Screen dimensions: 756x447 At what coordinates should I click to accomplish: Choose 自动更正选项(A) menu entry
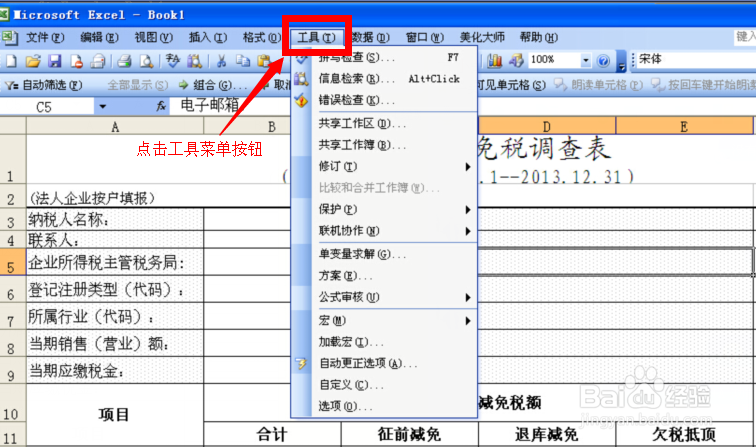(384, 364)
